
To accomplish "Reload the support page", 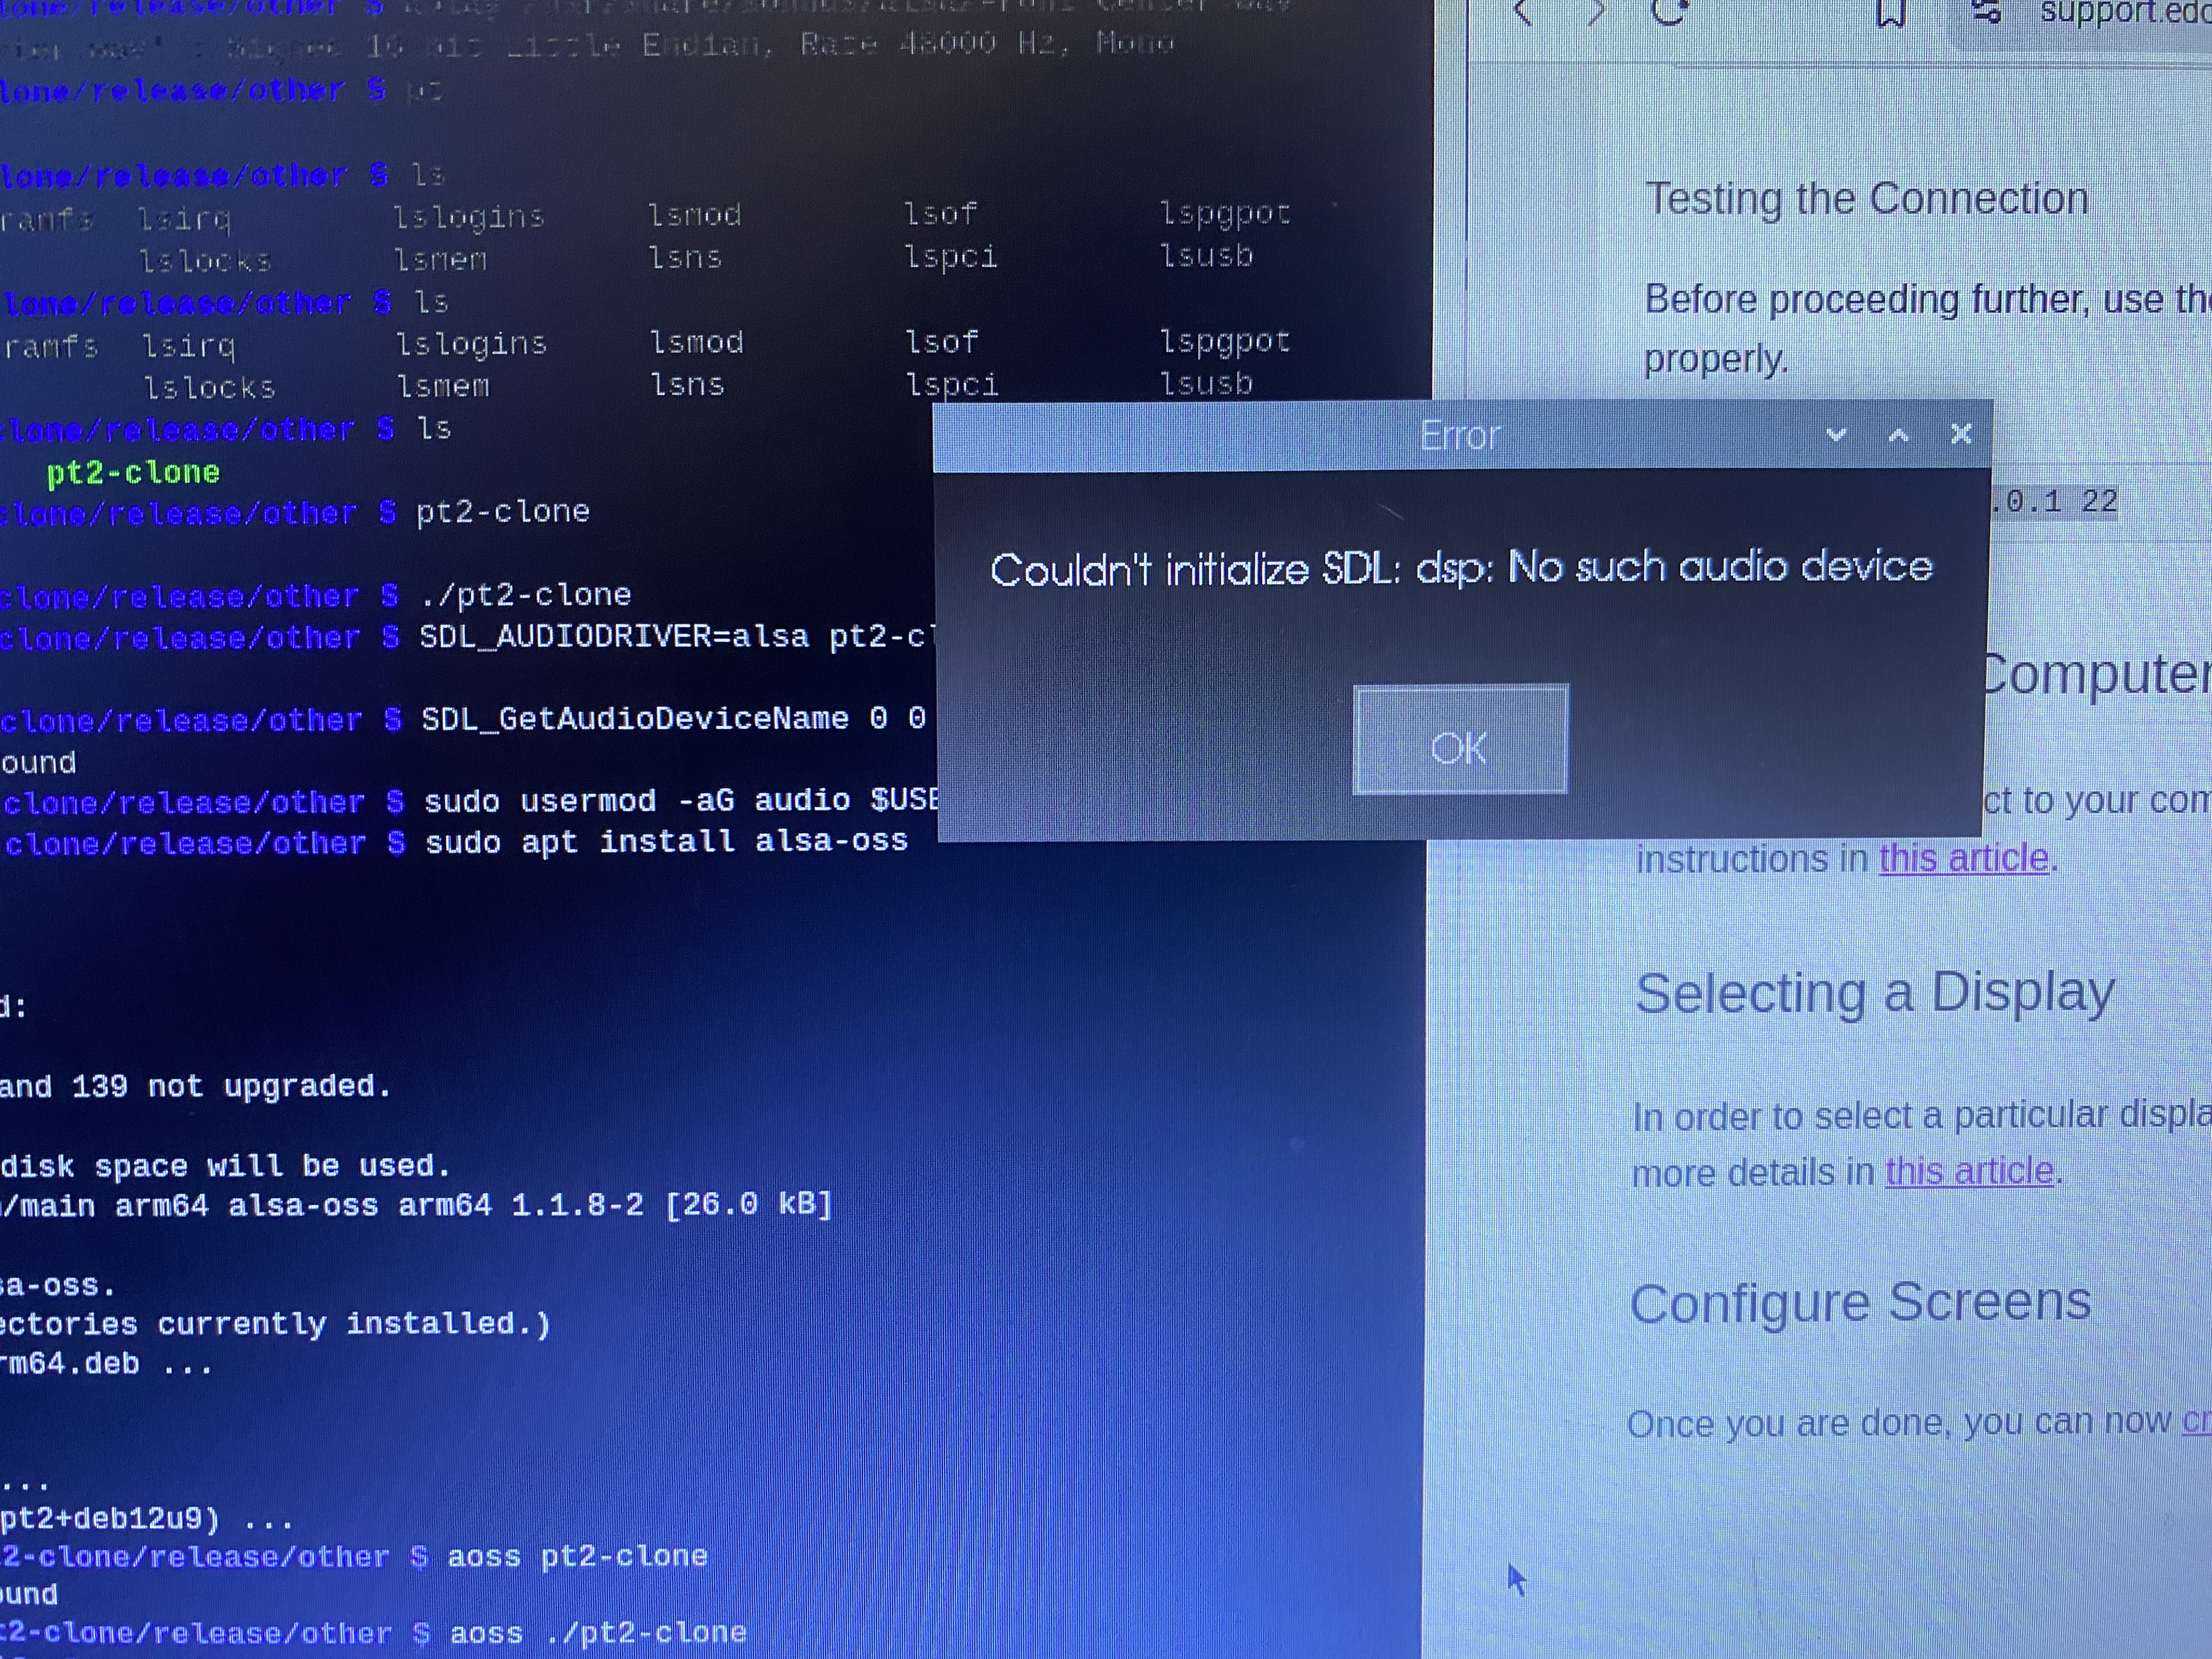I will 1668,12.
